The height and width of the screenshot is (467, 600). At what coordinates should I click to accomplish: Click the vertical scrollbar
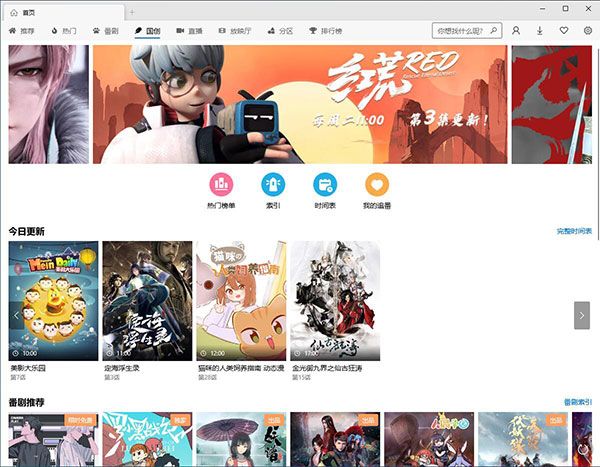(x=597, y=142)
